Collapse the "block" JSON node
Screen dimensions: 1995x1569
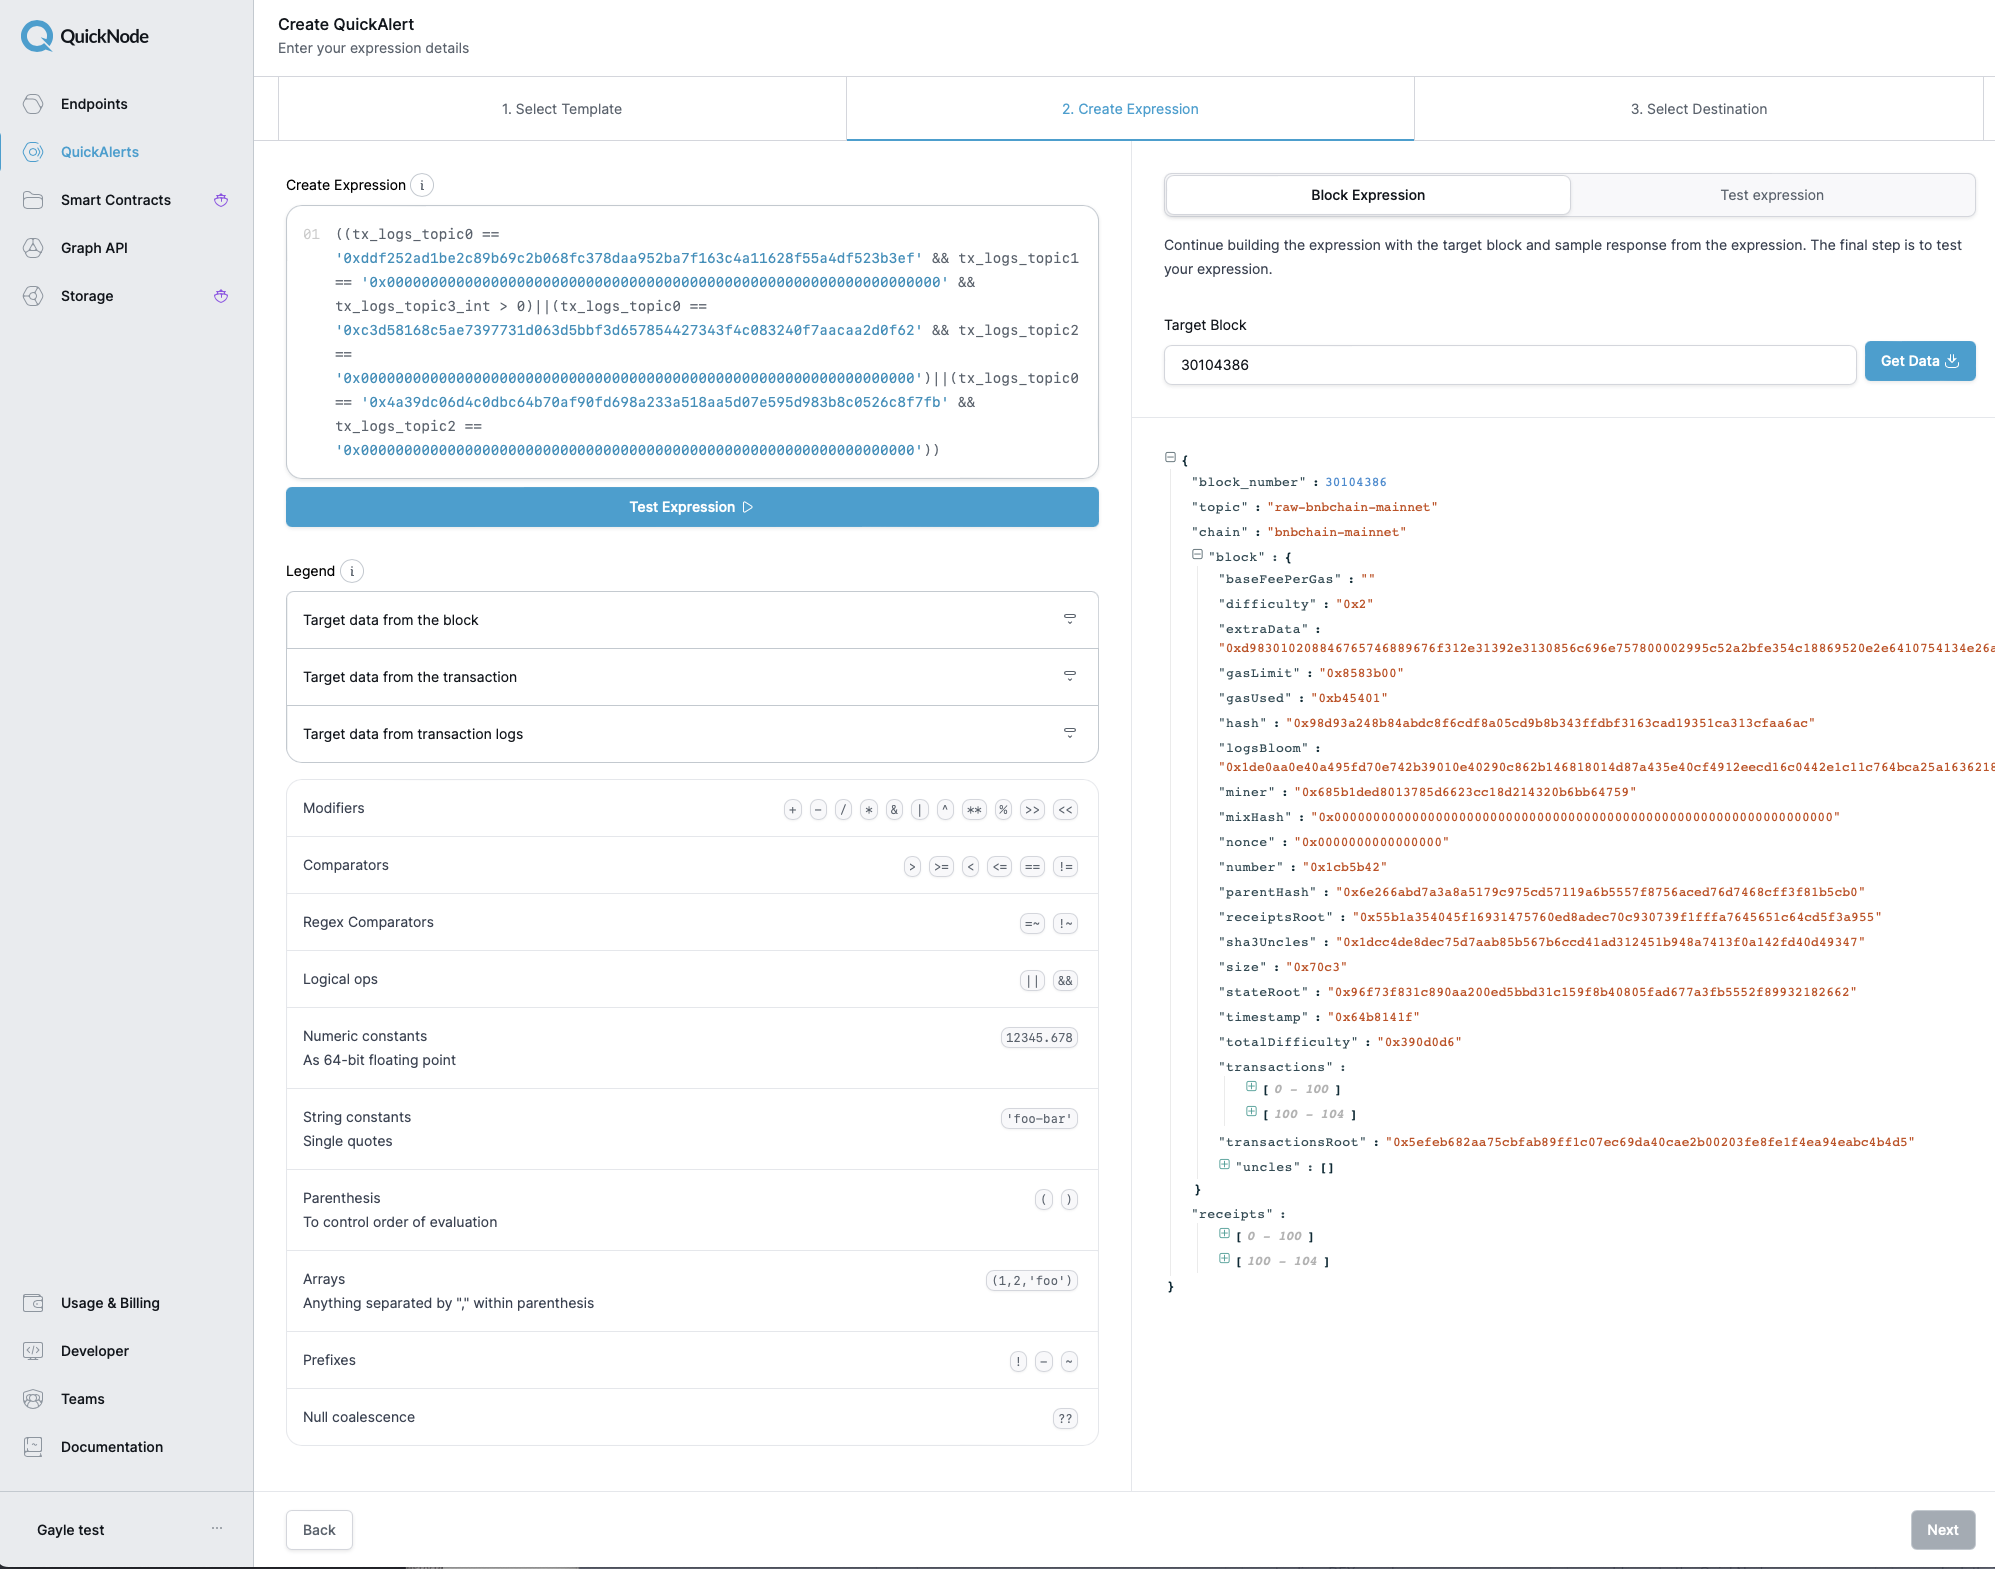(x=1197, y=554)
